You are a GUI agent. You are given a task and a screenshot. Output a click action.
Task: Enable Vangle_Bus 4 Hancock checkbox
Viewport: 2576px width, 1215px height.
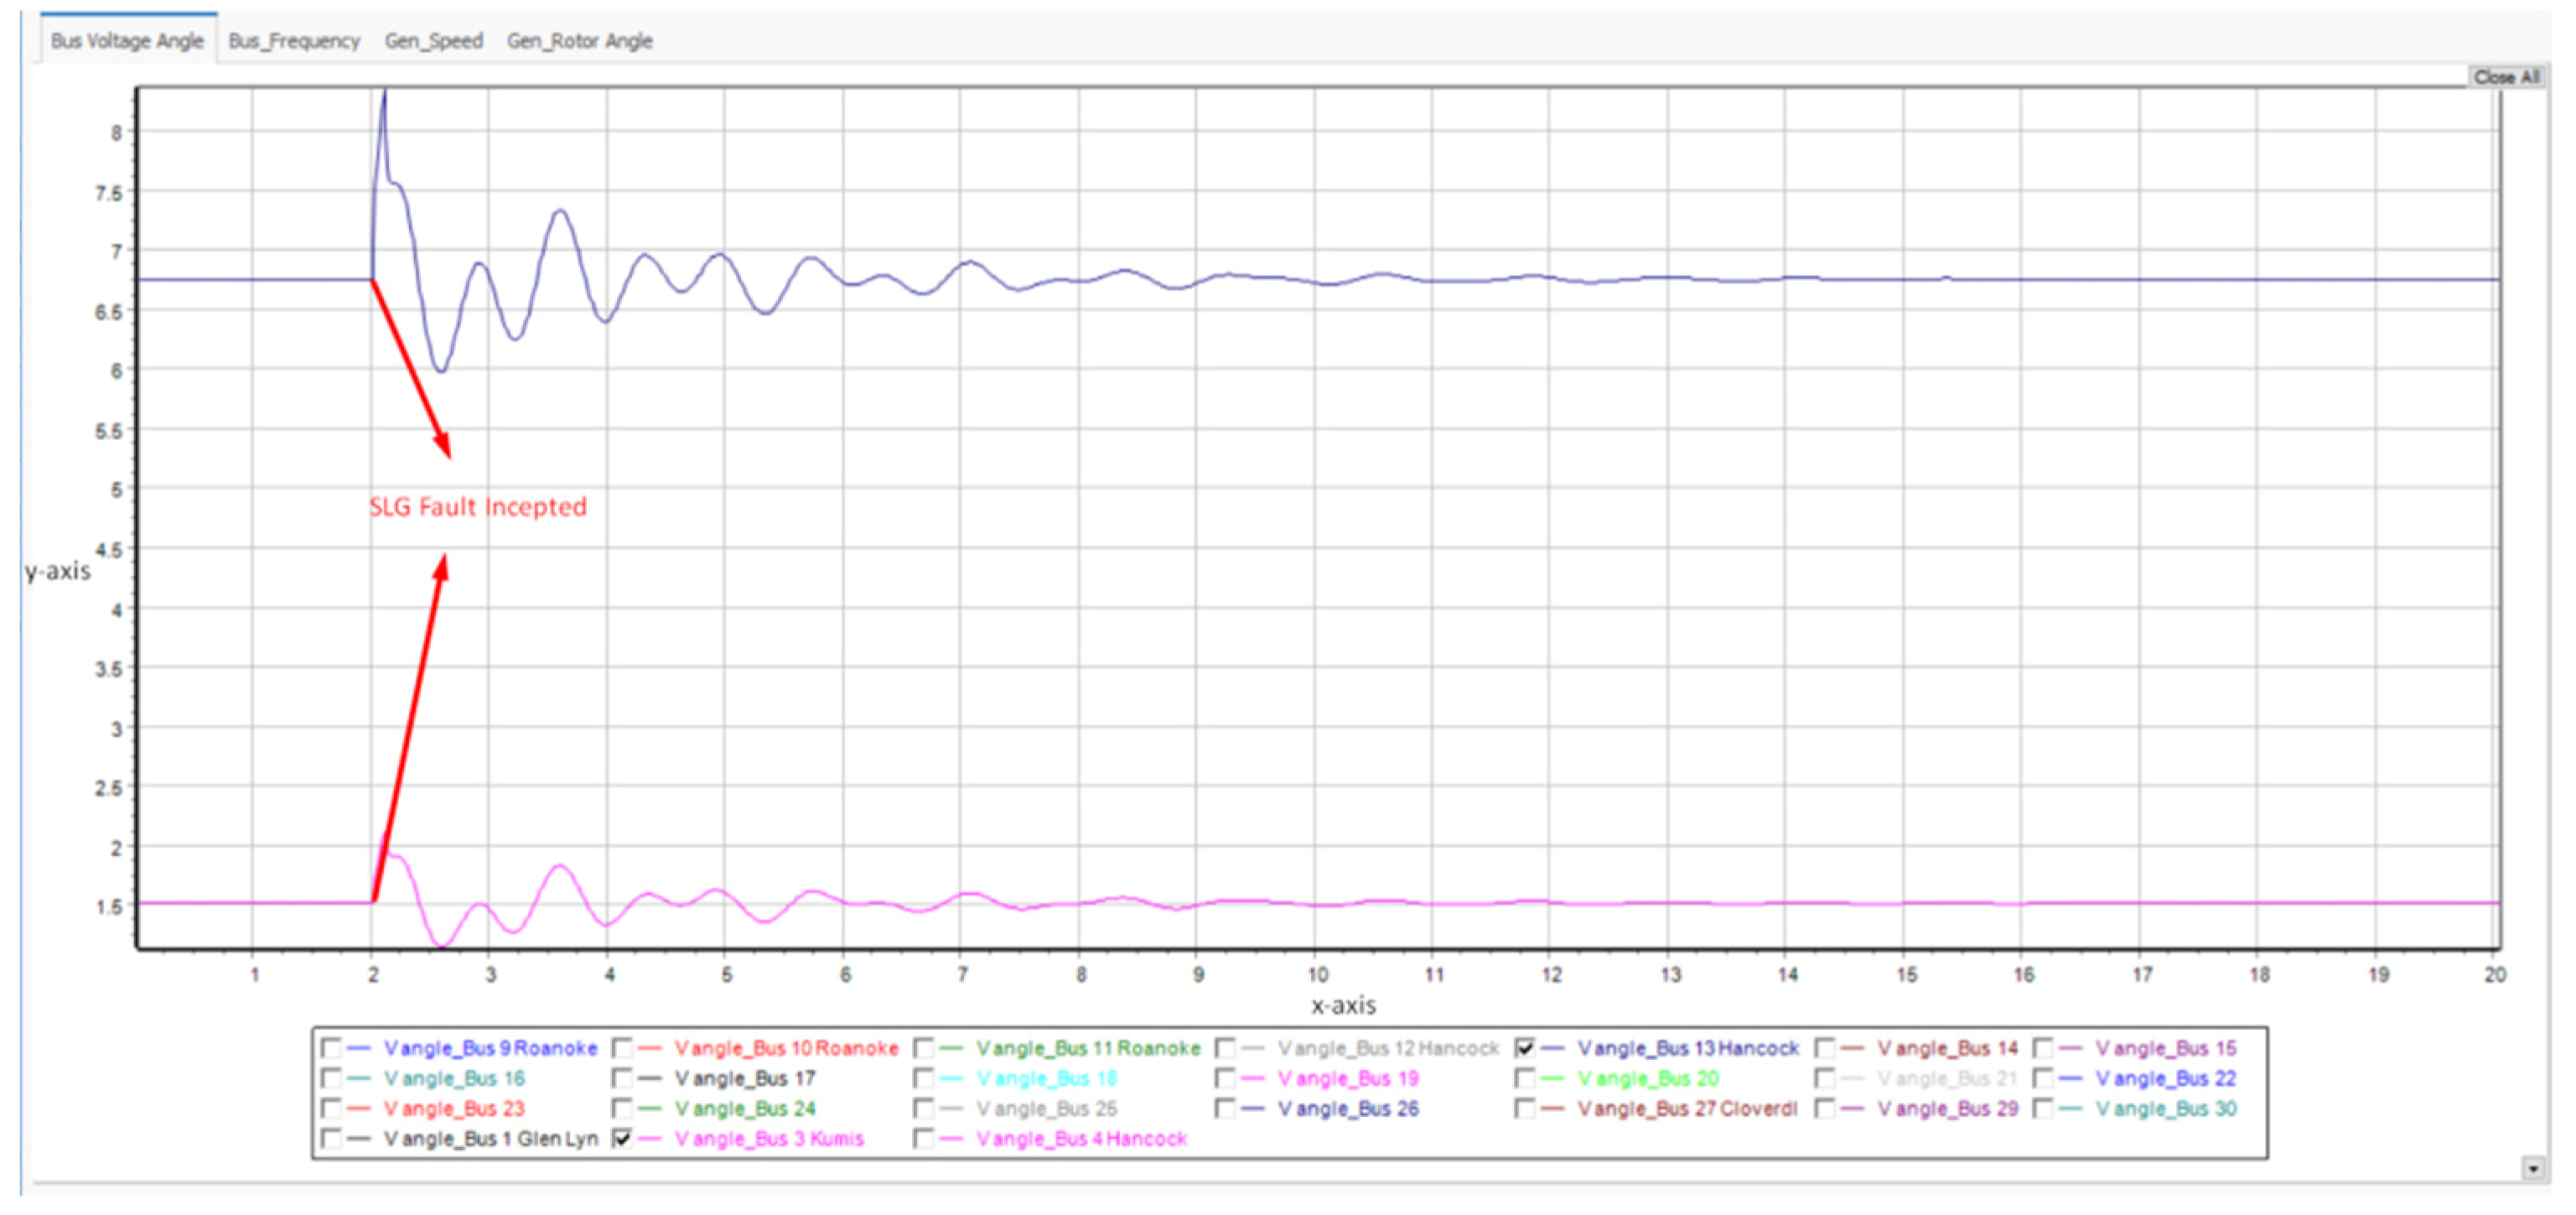pos(924,1138)
